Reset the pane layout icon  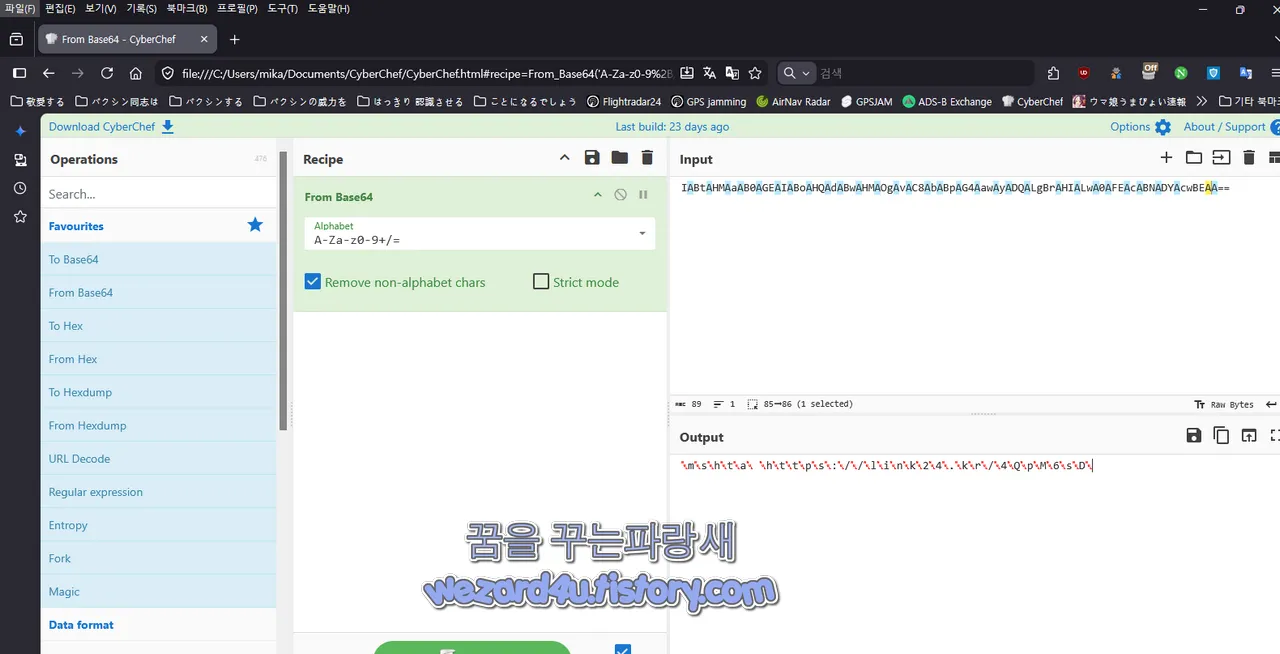pyautogui.click(x=1275, y=158)
